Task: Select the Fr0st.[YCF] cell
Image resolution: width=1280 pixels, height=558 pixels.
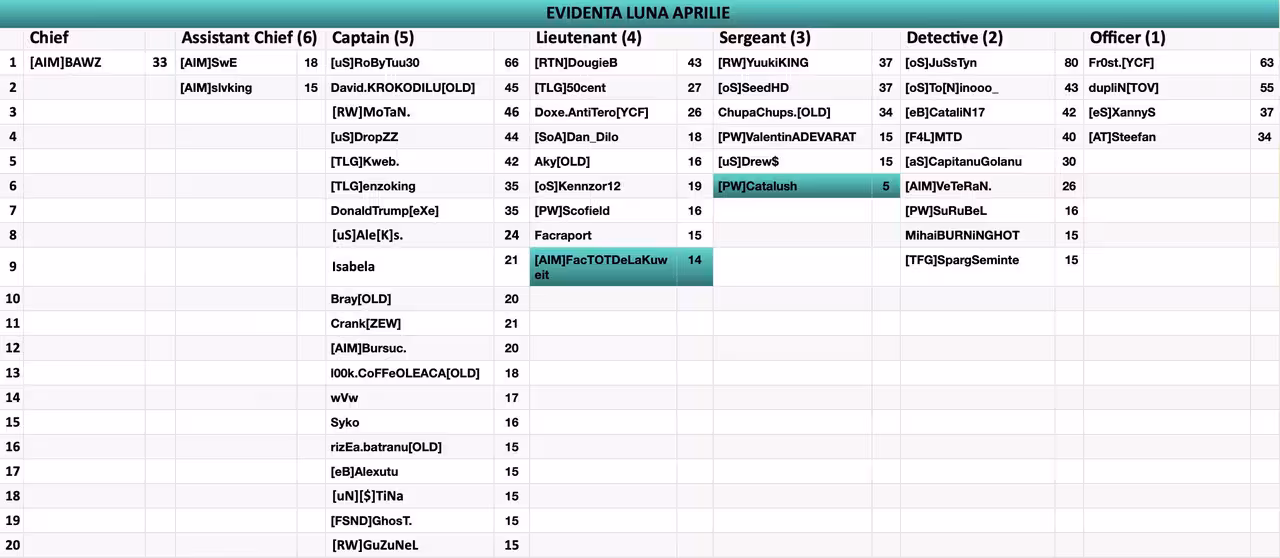Action: 1166,62
